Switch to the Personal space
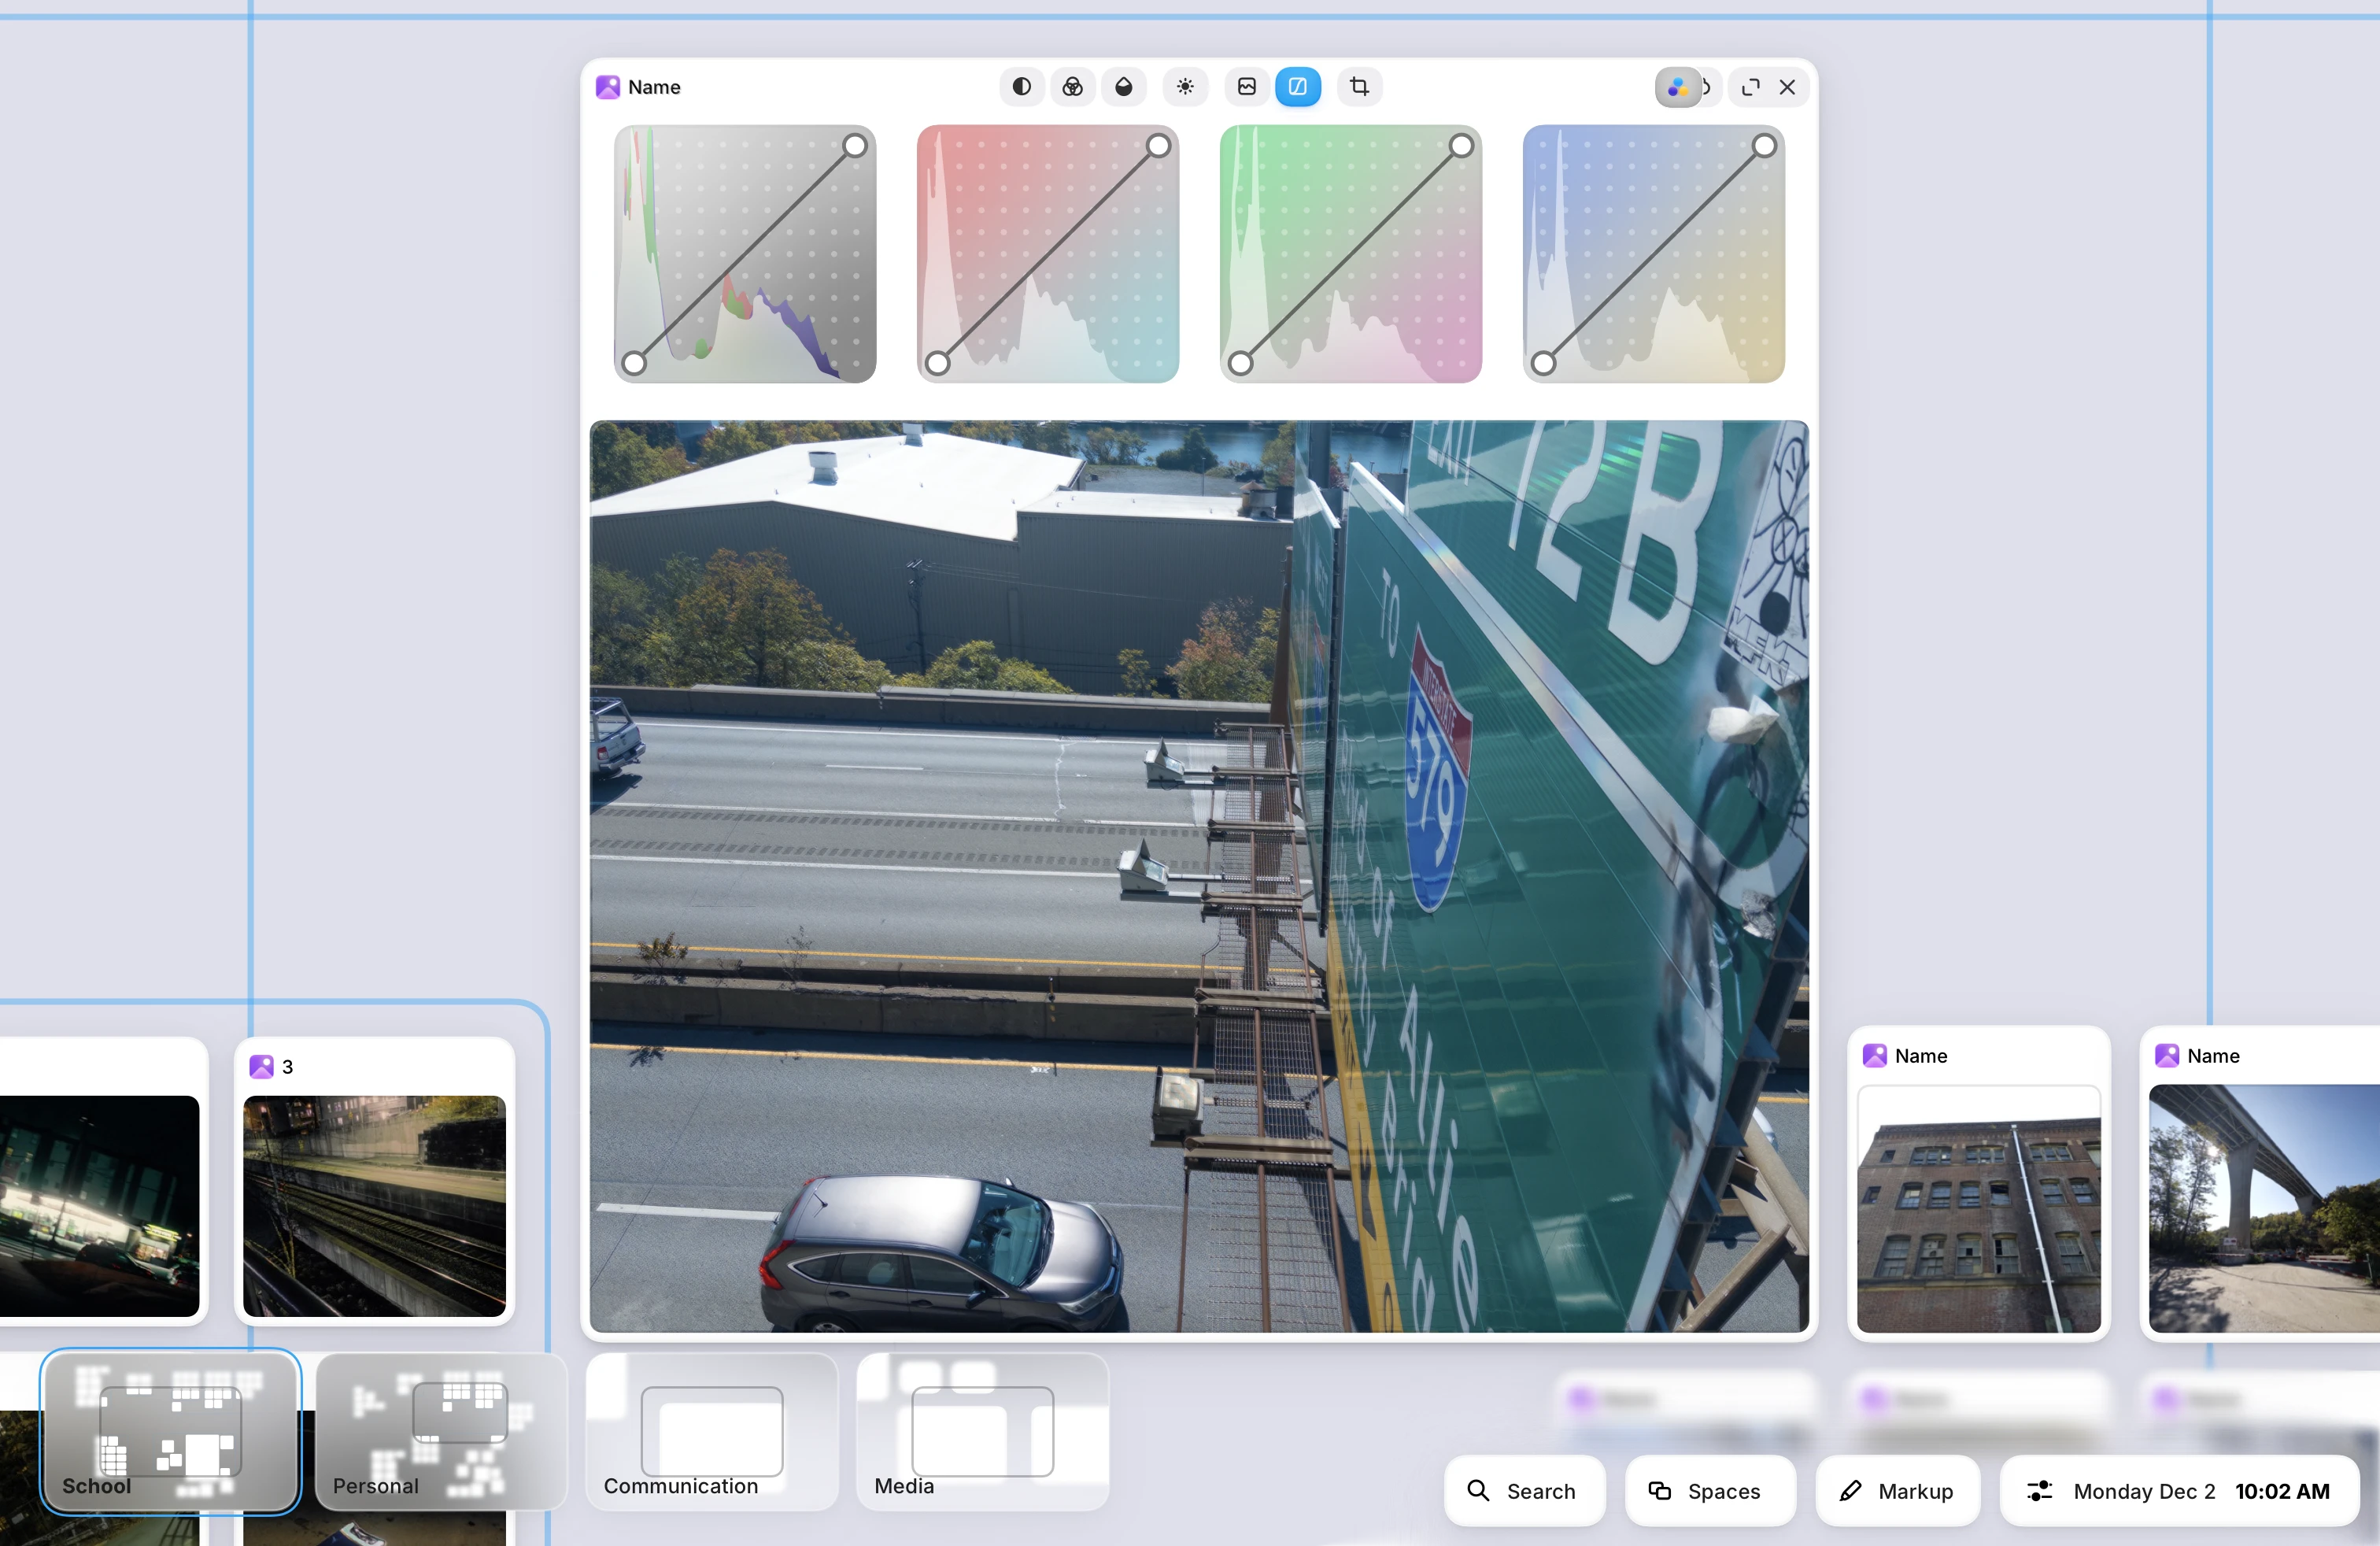The image size is (2380, 1546). coord(440,1430)
